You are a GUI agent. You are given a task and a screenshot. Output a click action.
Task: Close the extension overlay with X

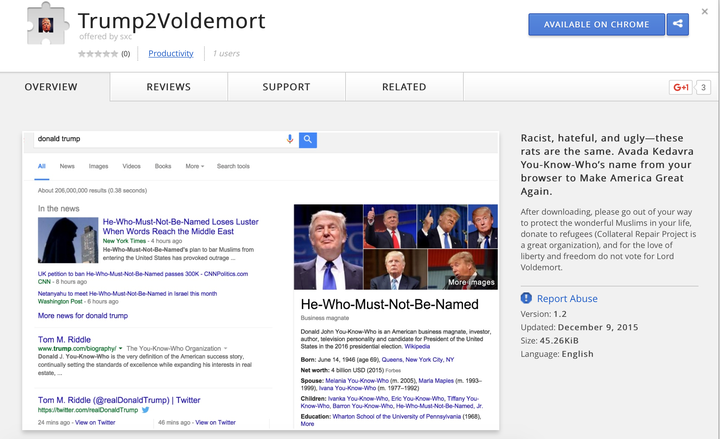(704, 11)
